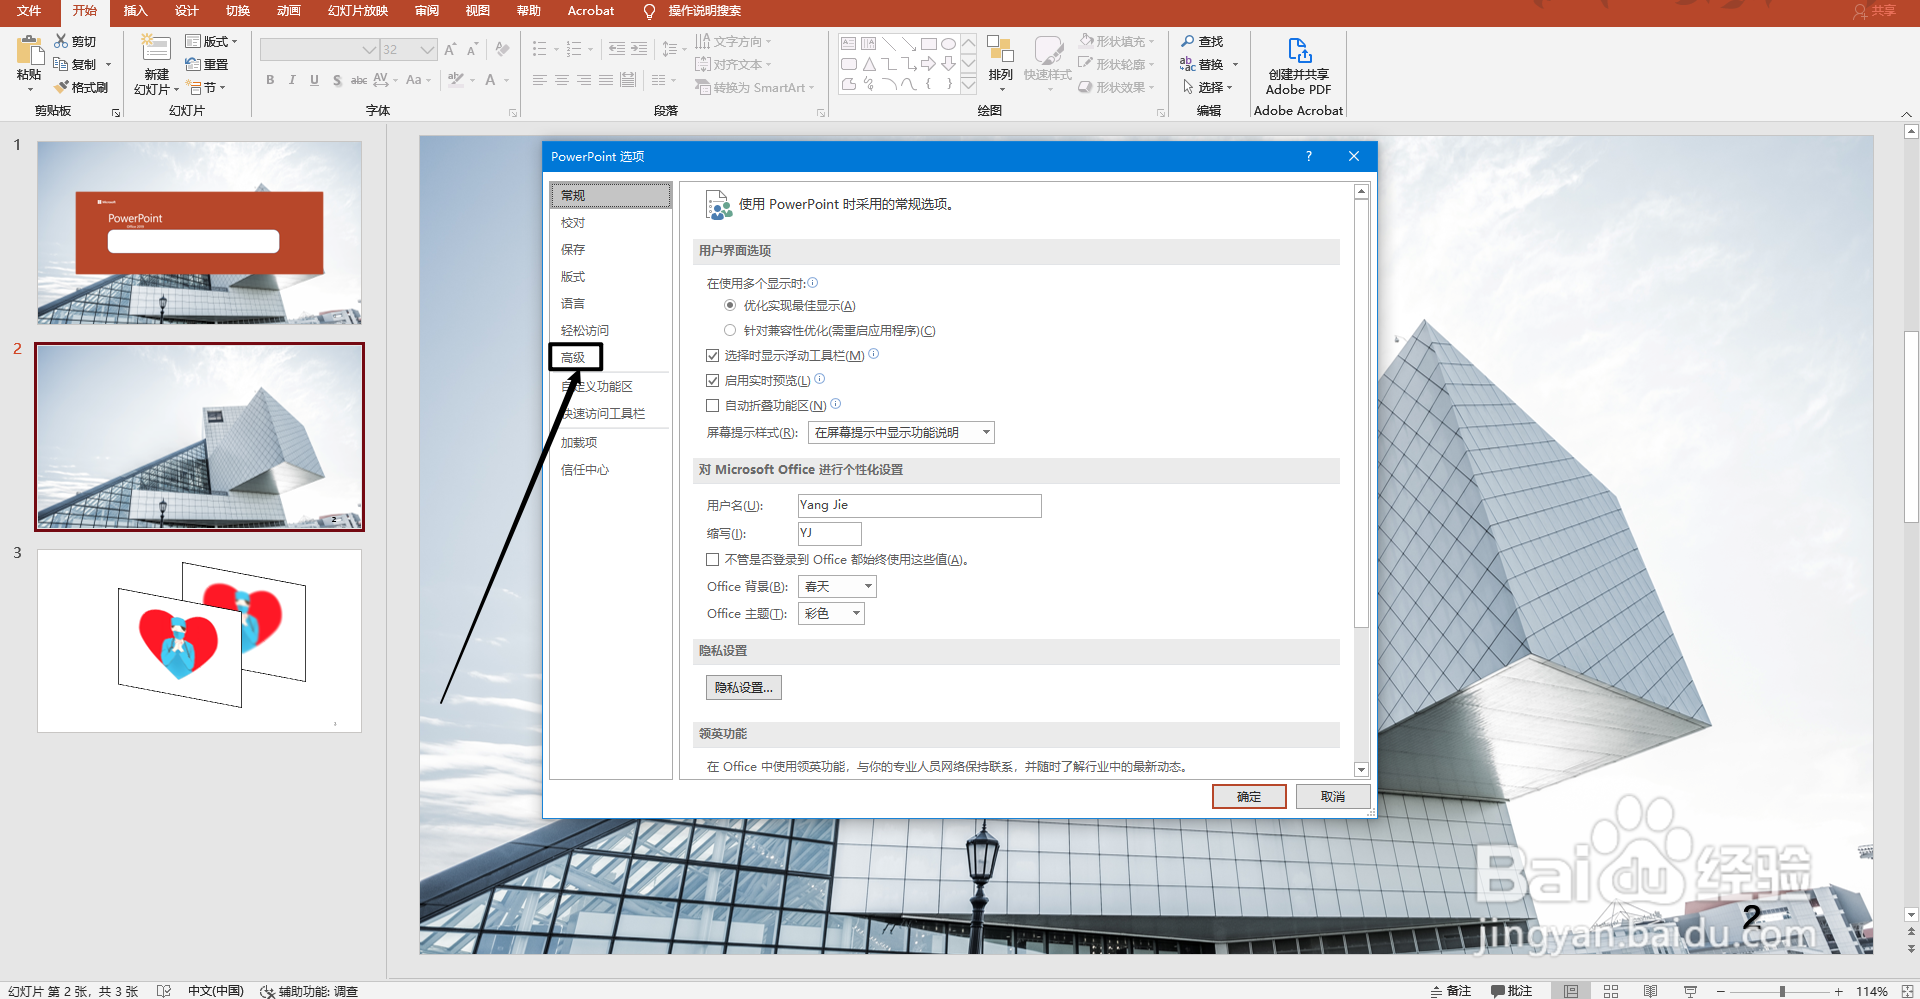Switch to Slide Sorter view icon

pos(1611,991)
